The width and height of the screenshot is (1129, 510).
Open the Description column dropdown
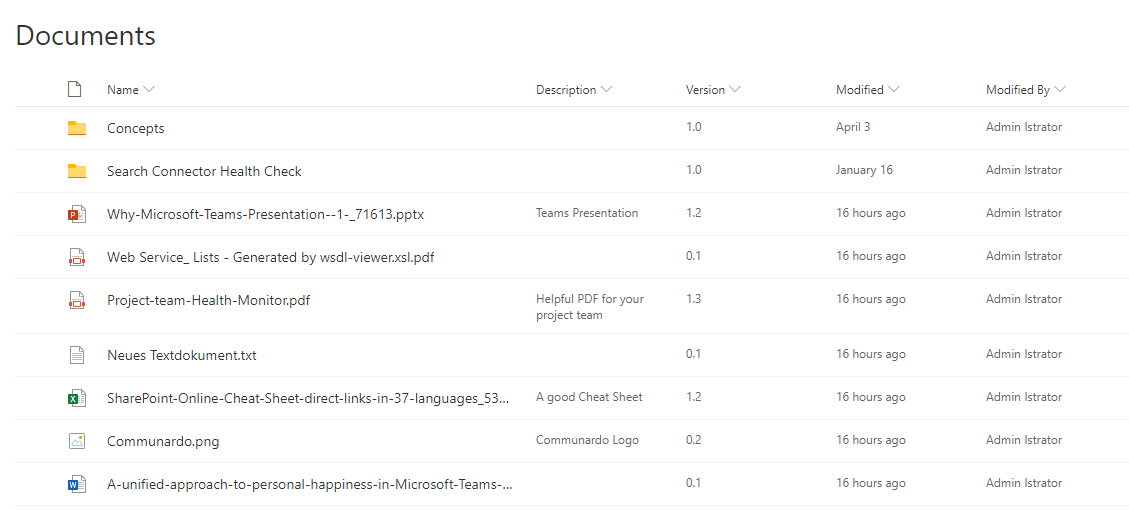tap(606, 90)
